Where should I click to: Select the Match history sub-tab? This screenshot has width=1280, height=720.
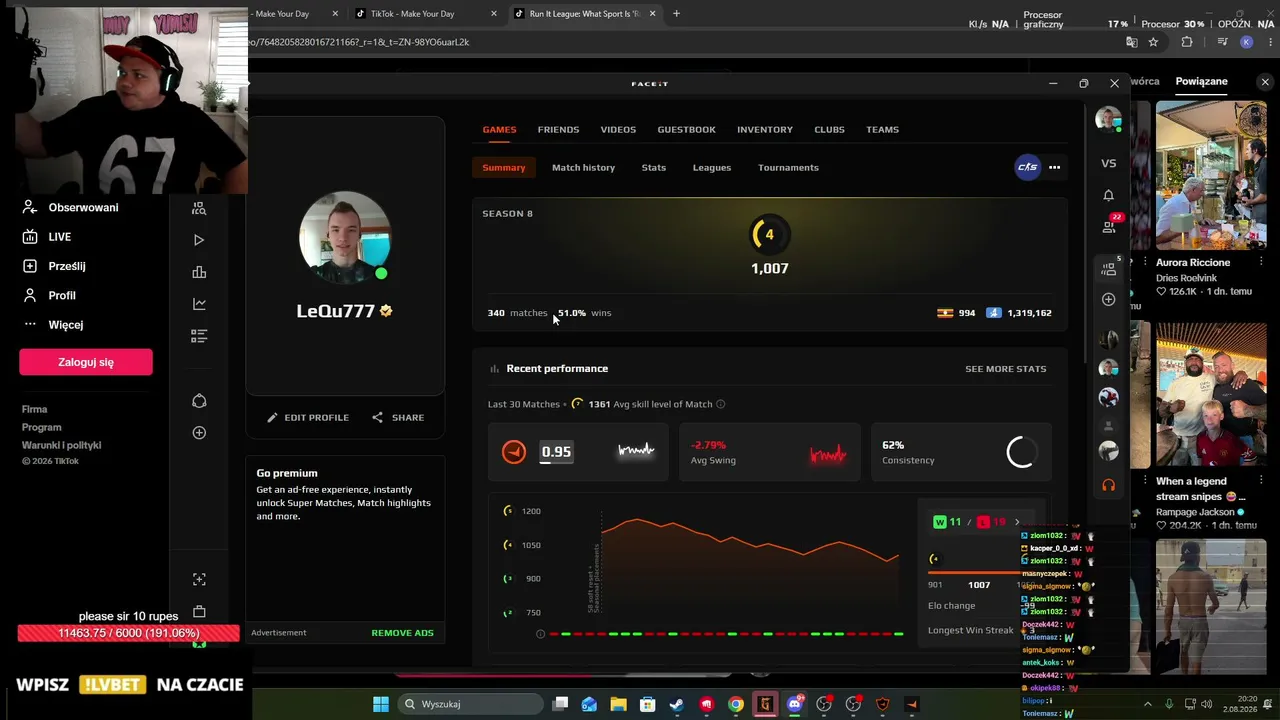pyautogui.click(x=583, y=167)
